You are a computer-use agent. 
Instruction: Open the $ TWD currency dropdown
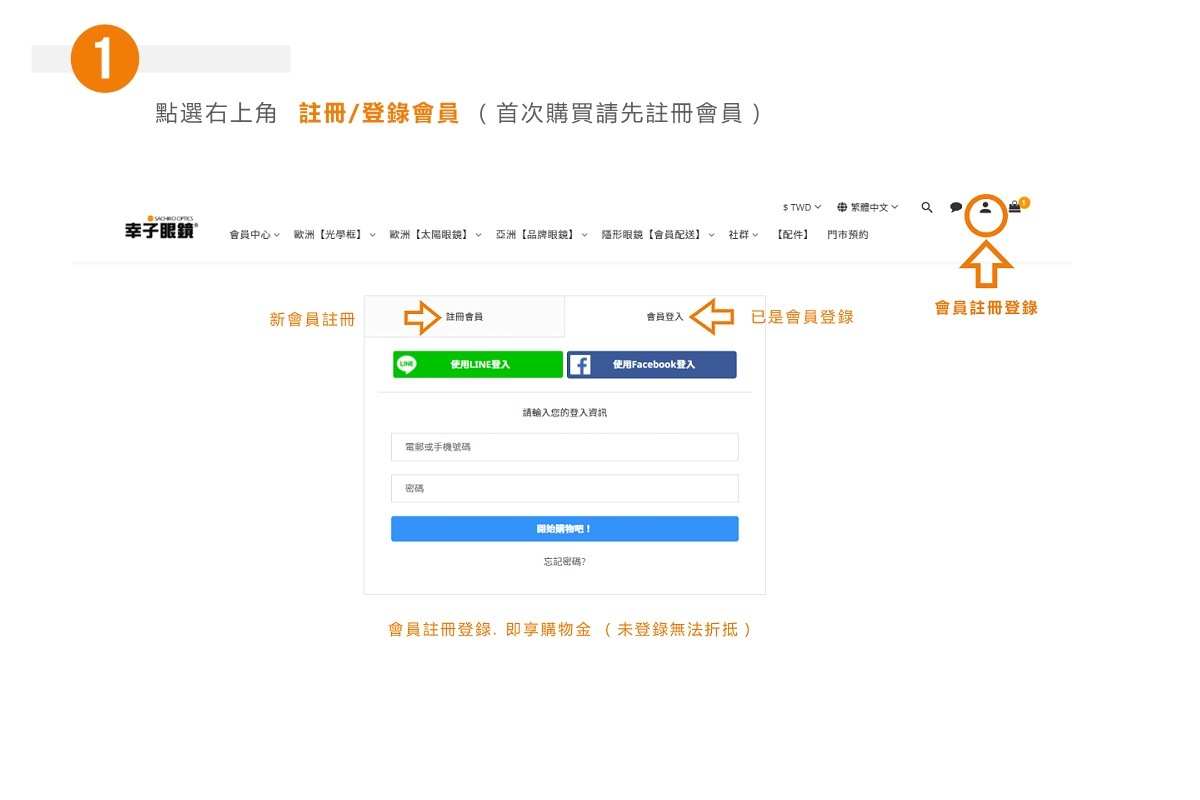pos(800,207)
